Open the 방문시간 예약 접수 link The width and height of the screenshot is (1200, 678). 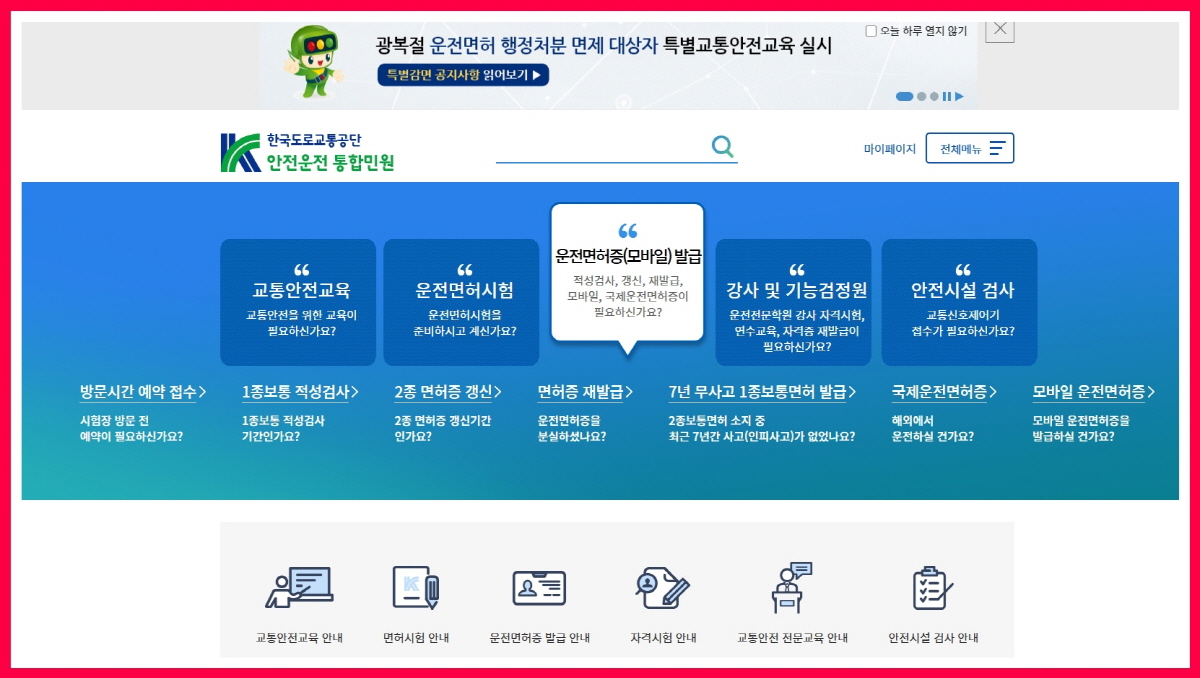coord(140,392)
